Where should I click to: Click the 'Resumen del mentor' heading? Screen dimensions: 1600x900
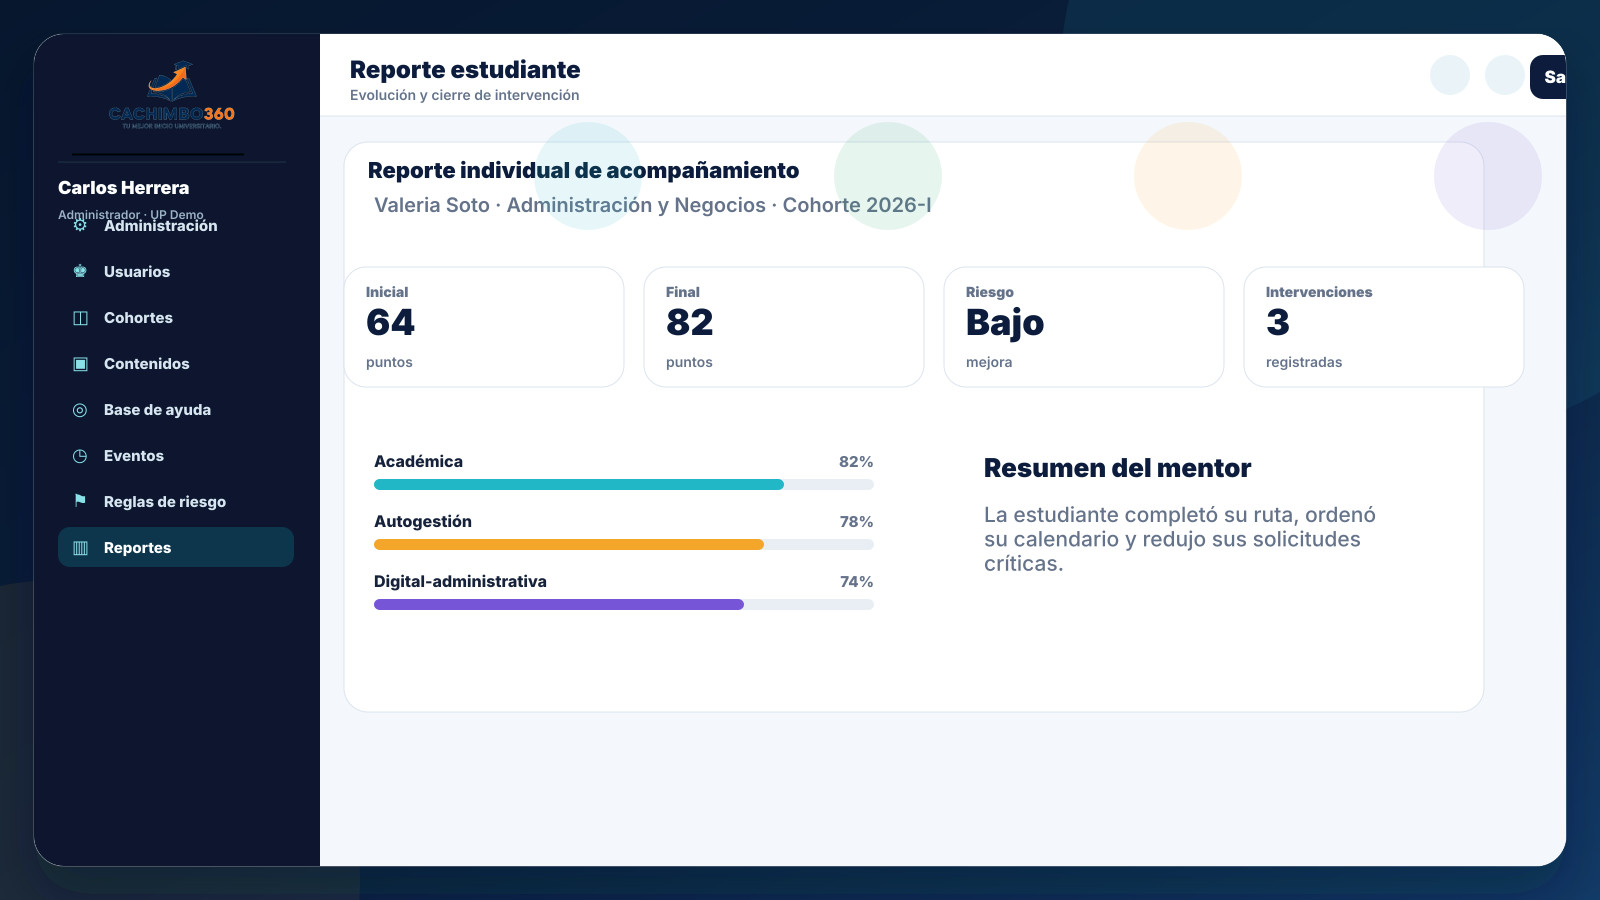pyautogui.click(x=1117, y=468)
